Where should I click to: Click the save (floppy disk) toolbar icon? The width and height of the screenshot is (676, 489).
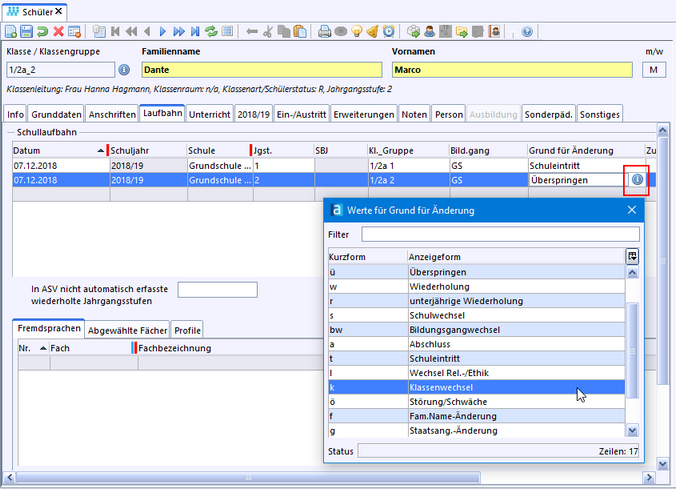point(28,32)
